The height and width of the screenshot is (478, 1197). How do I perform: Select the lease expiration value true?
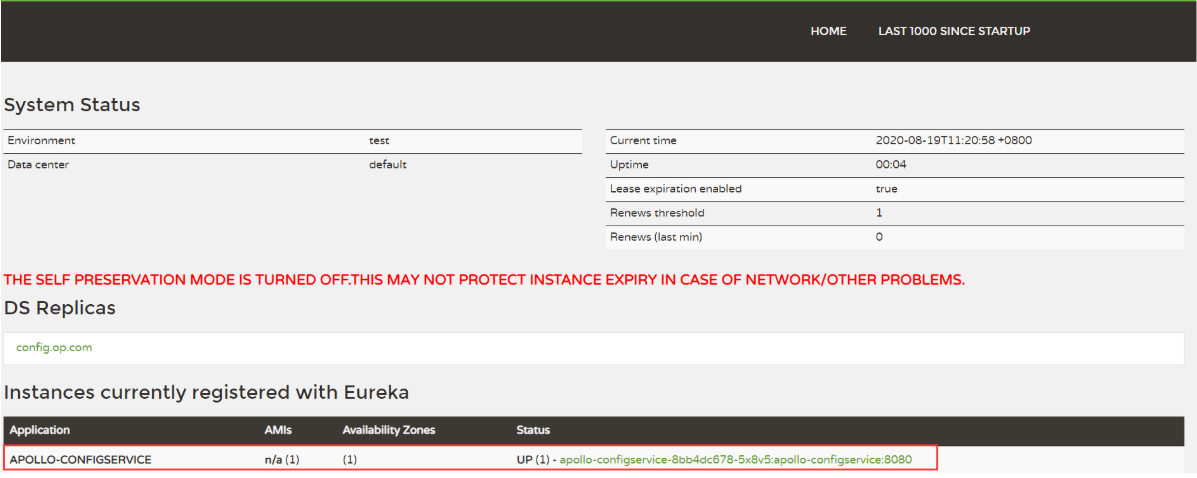tap(886, 189)
